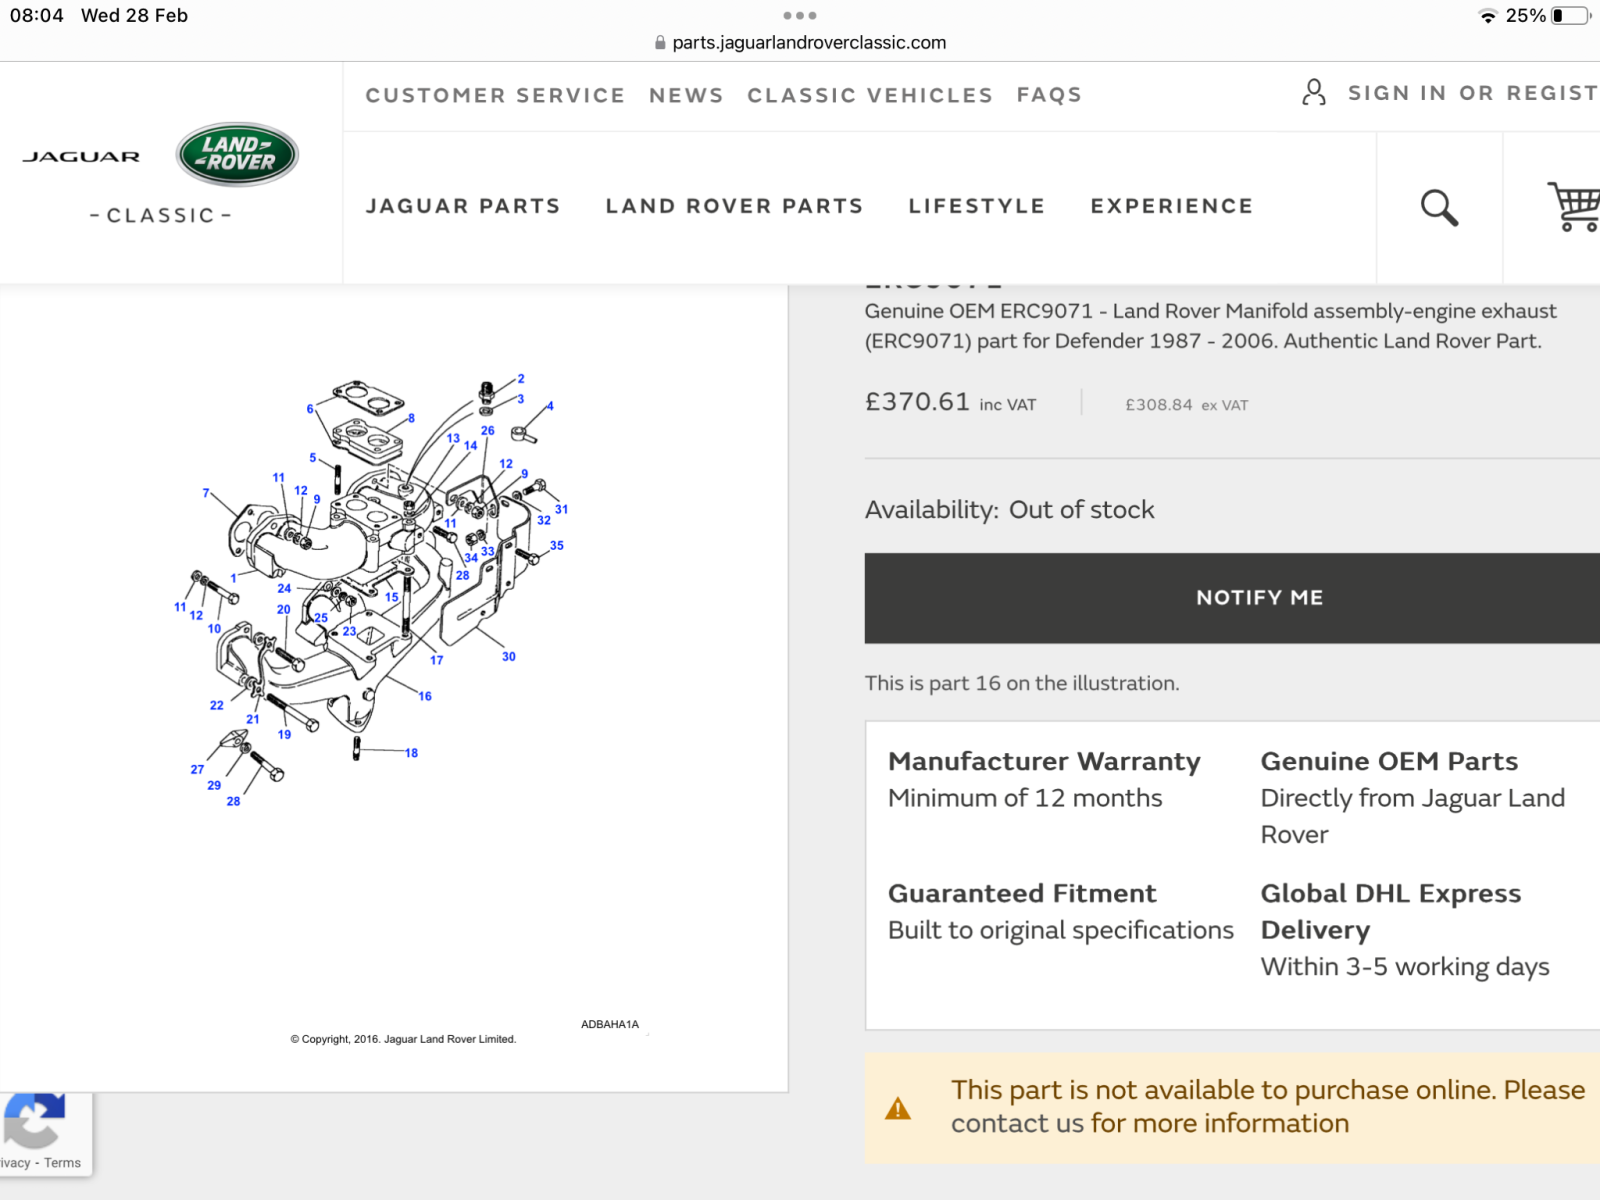
Task: Open Classic Vehicles menu item
Action: (x=870, y=95)
